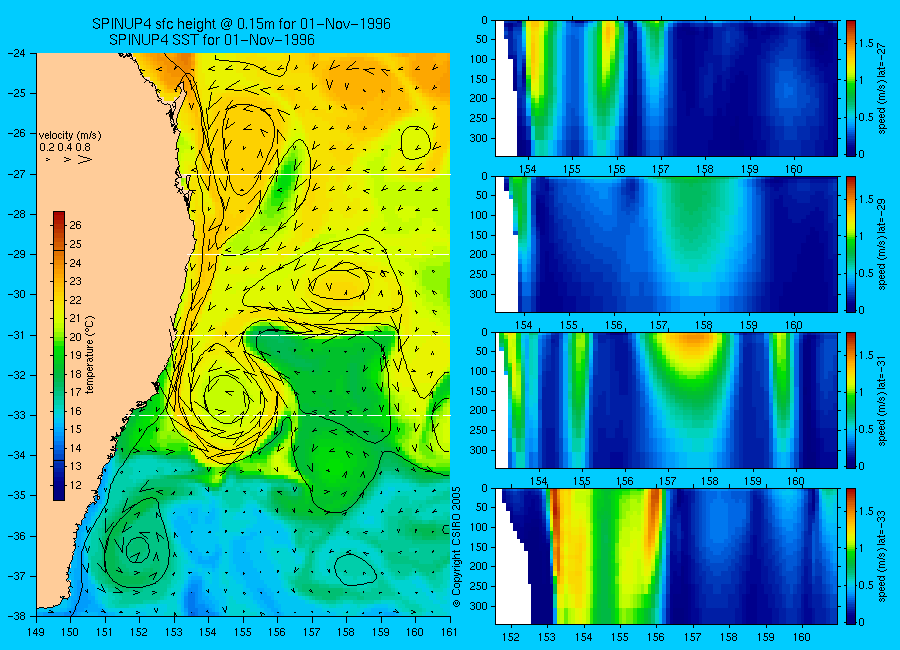Click main map latitude axis label -30

point(17,295)
